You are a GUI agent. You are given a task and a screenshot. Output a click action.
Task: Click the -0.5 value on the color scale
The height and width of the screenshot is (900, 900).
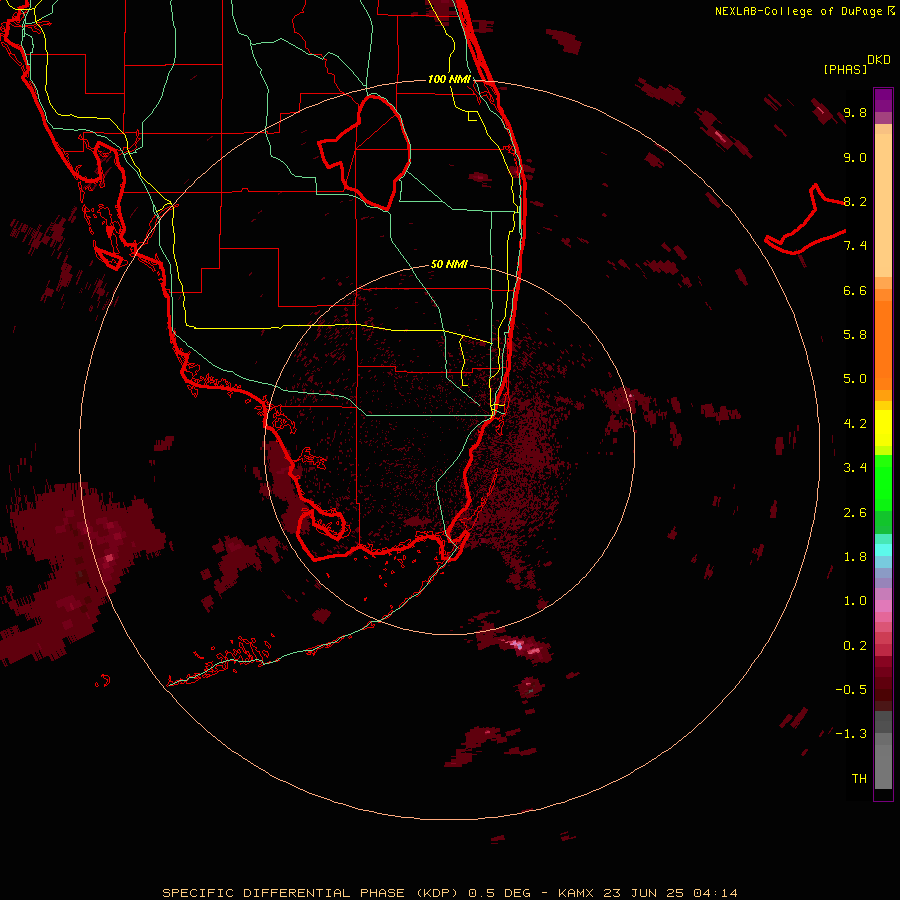851,690
